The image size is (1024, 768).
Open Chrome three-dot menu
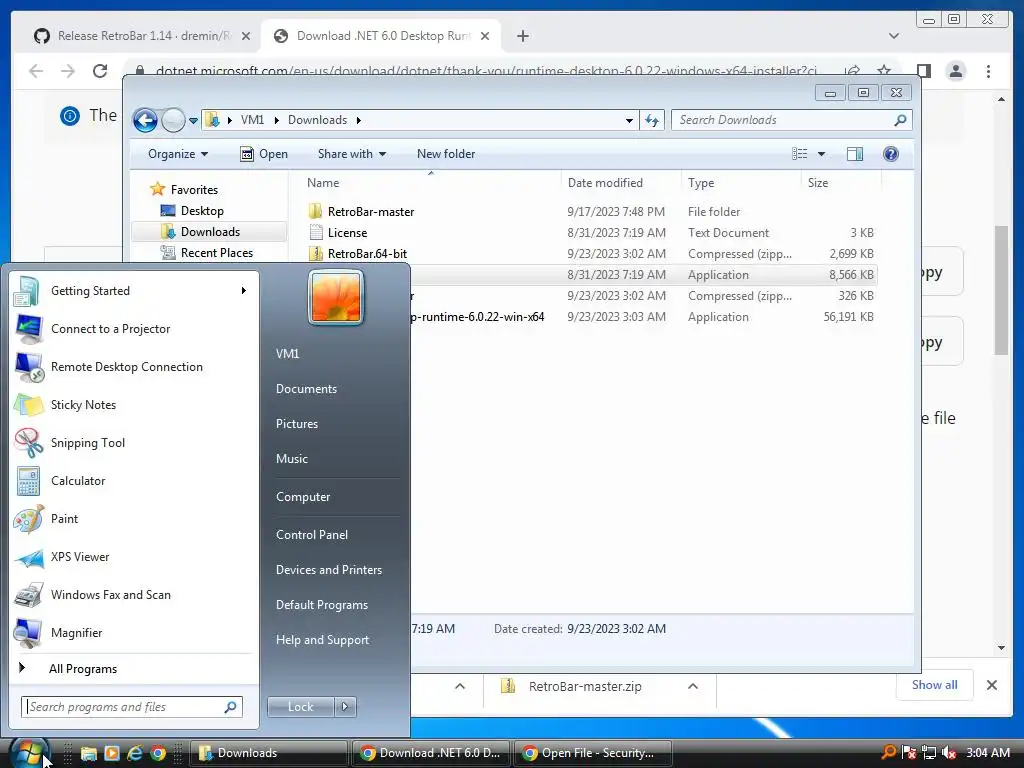click(x=988, y=71)
